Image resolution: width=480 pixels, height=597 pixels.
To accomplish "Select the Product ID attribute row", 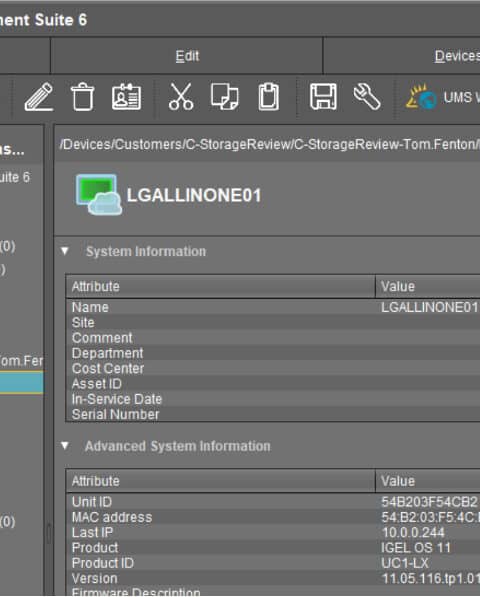I will 273,563.
